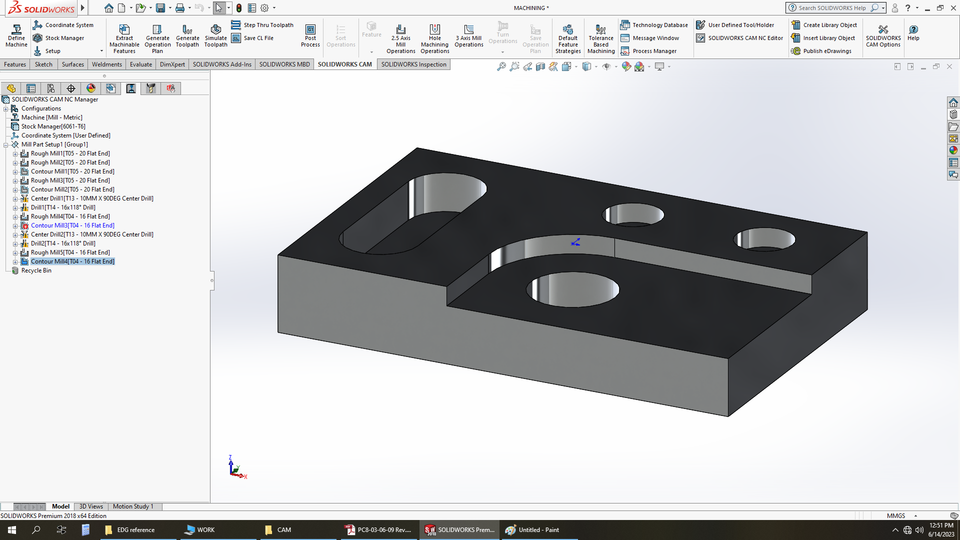Expand the Rough Mill1 operation node

[x=15, y=154]
